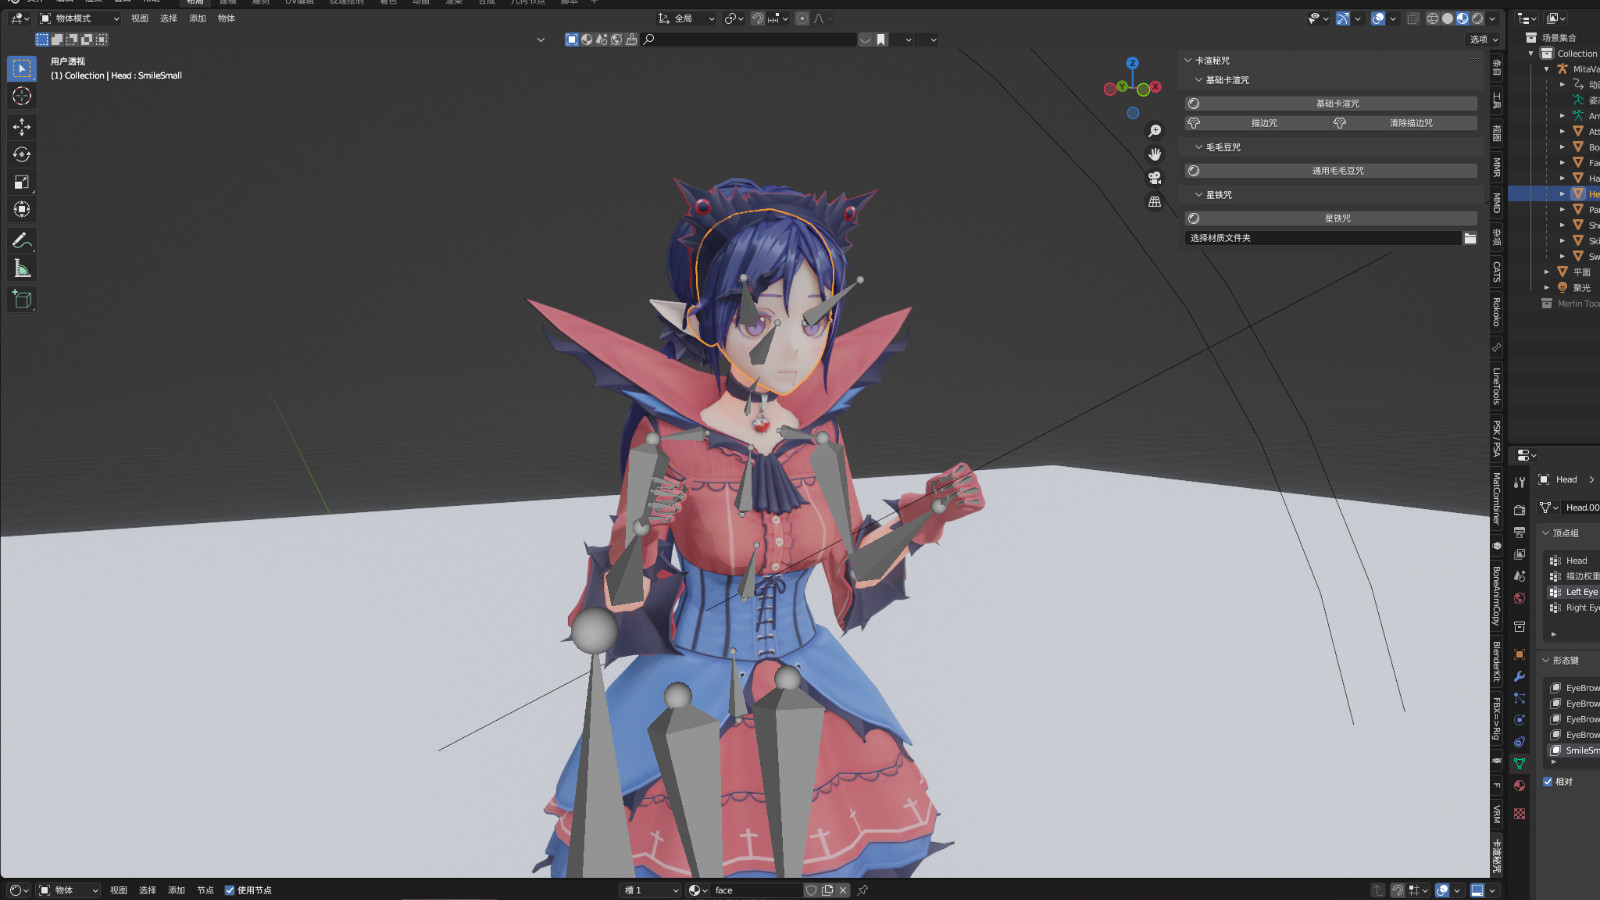
Task: Click the 通用毛毛豆咒 button
Action: tap(1337, 171)
